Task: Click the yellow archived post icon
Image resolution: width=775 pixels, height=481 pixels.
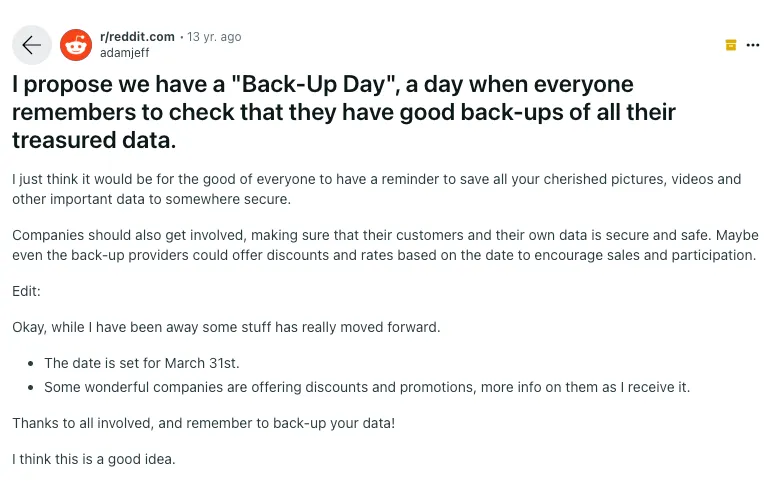Action: pos(731,45)
